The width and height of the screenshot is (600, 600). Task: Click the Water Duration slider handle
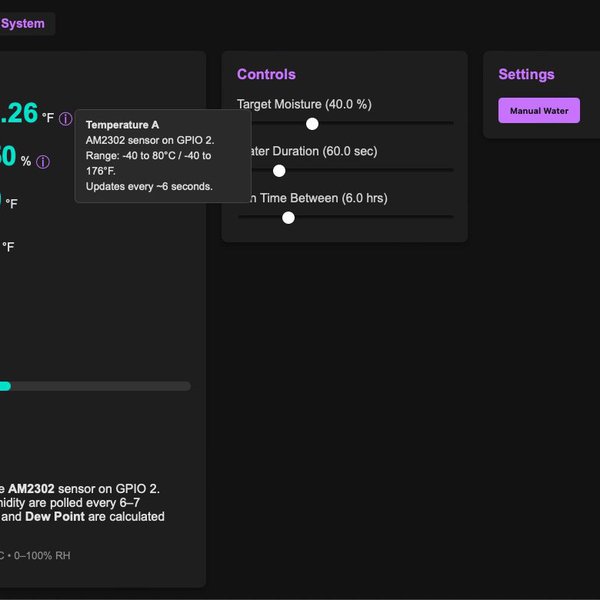pyautogui.click(x=279, y=171)
